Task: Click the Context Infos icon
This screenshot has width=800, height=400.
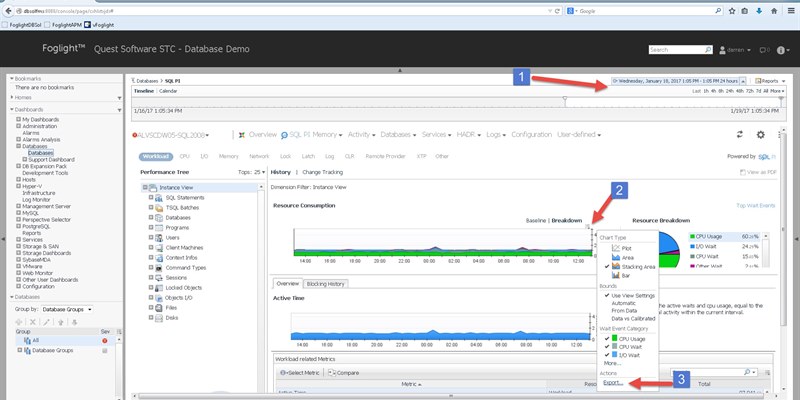Action: [158, 258]
